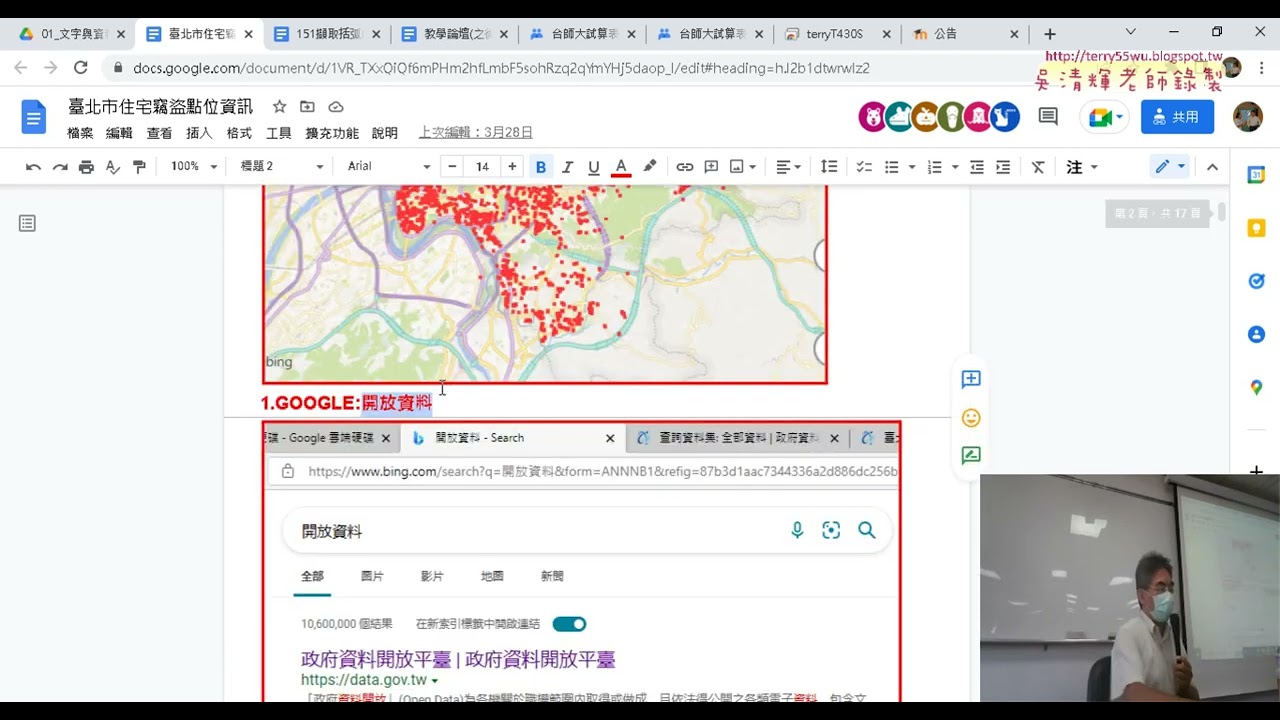Open the zoom level dropdown

(x=194, y=167)
